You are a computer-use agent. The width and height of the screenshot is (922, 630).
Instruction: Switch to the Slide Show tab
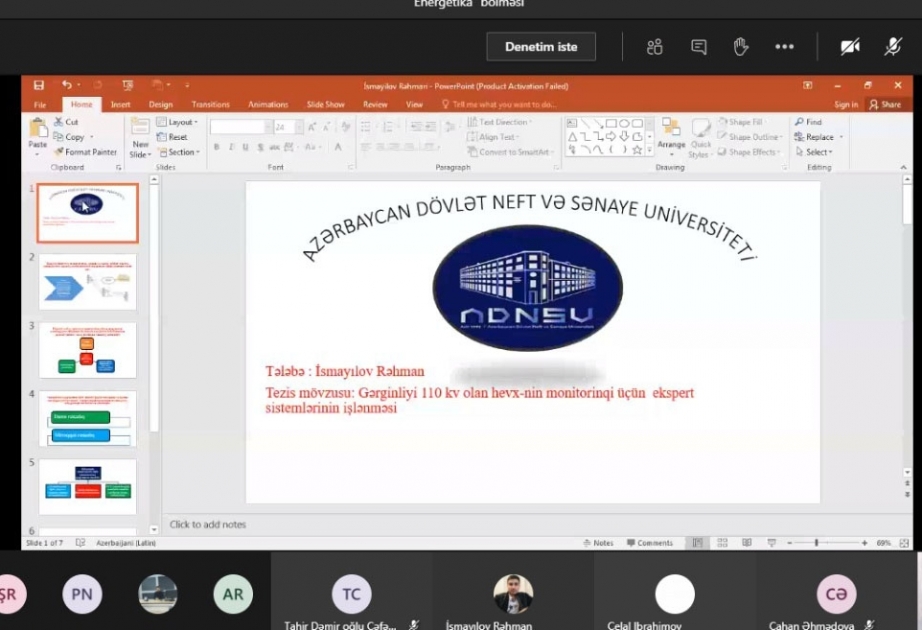(x=326, y=105)
